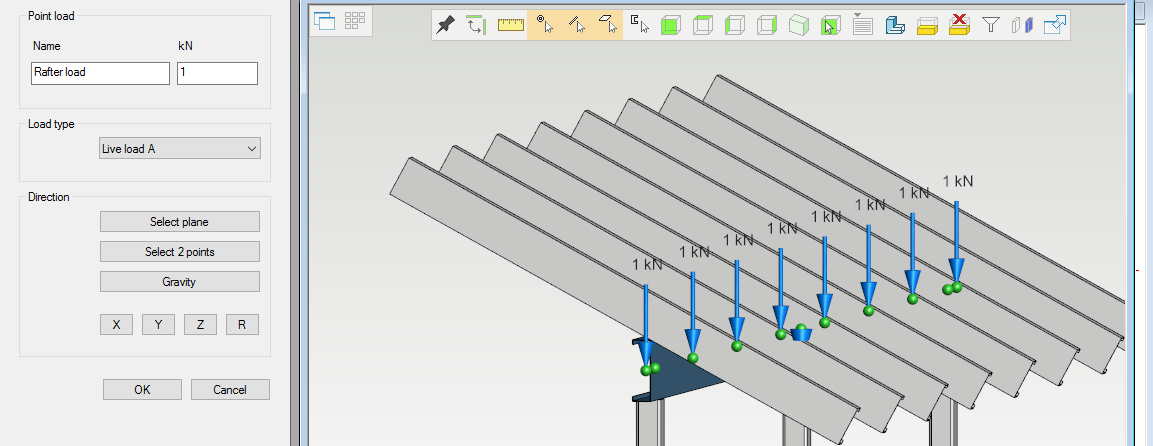
Task: Click the external window arrow icon
Action: pos(1054,25)
